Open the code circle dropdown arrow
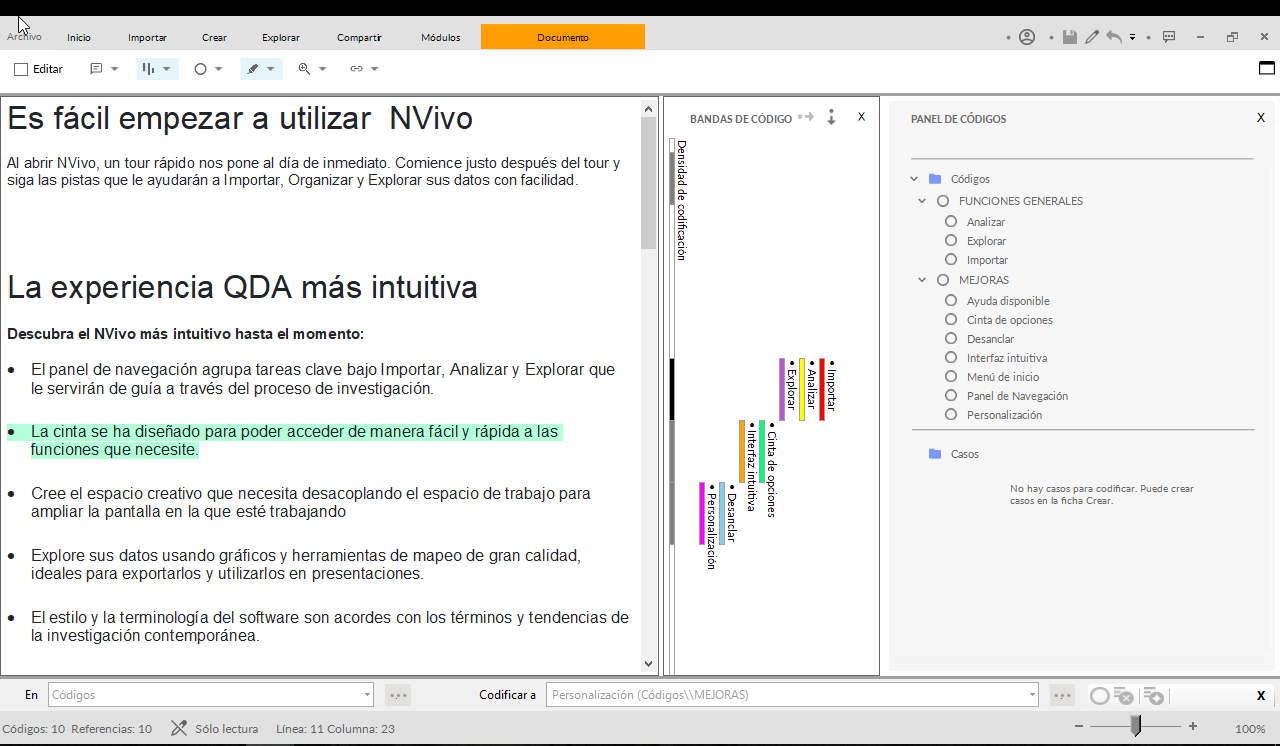This screenshot has height=746, width=1280. pos(219,69)
